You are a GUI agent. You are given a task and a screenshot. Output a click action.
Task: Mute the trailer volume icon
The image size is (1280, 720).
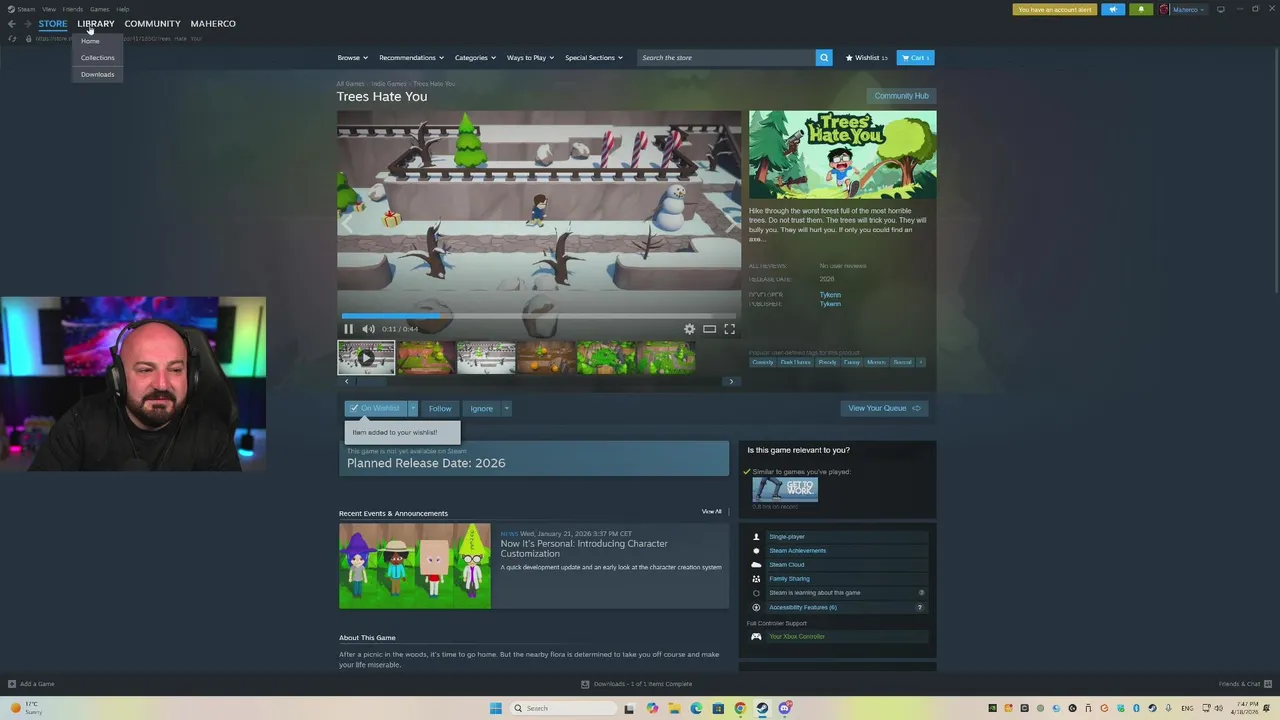[x=368, y=329]
